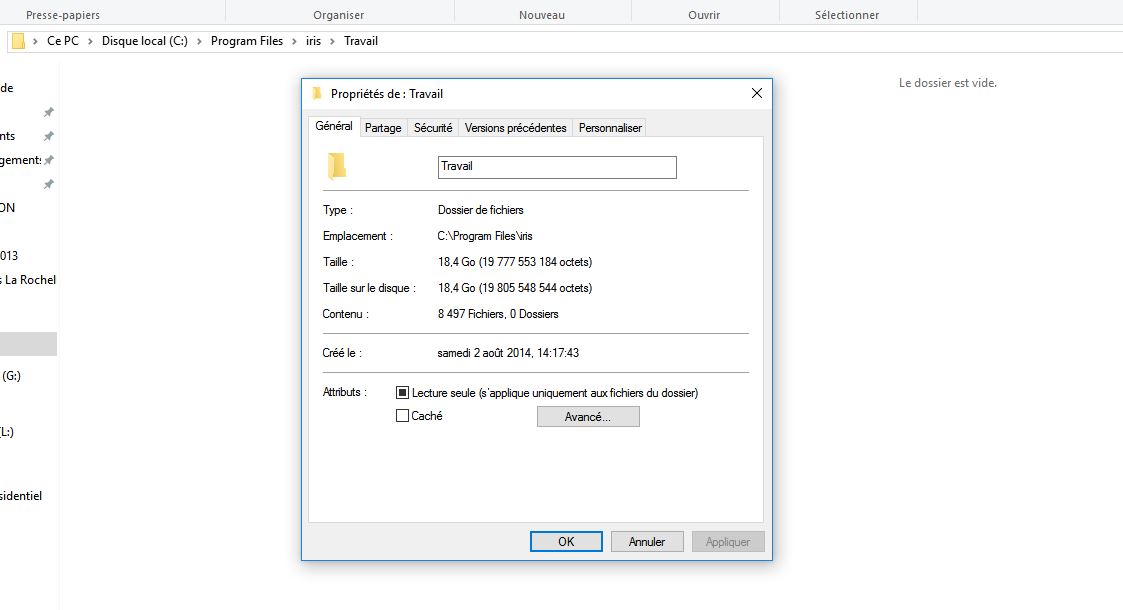
Task: Expand the chevron after Disque local (C:)
Action: pos(199,42)
